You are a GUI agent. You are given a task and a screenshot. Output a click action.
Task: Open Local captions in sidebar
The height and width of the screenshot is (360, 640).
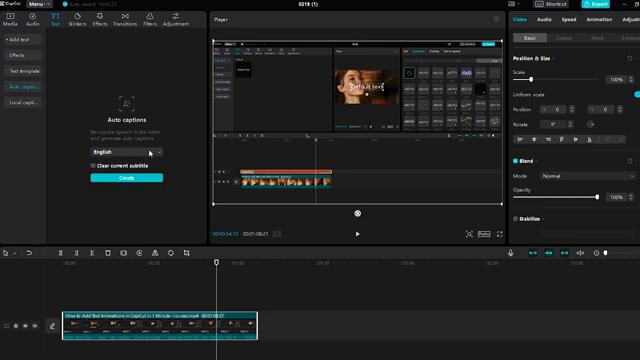point(23,102)
